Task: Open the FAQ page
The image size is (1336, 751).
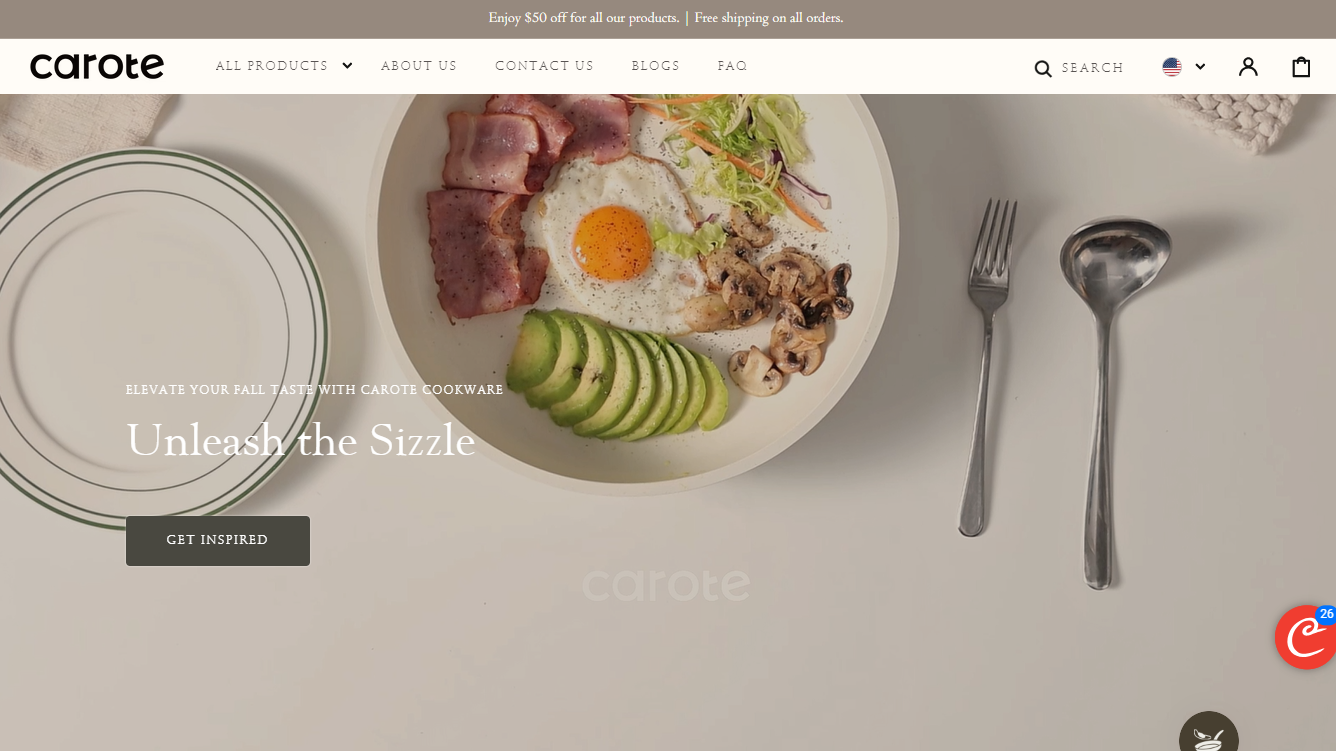Action: click(732, 66)
